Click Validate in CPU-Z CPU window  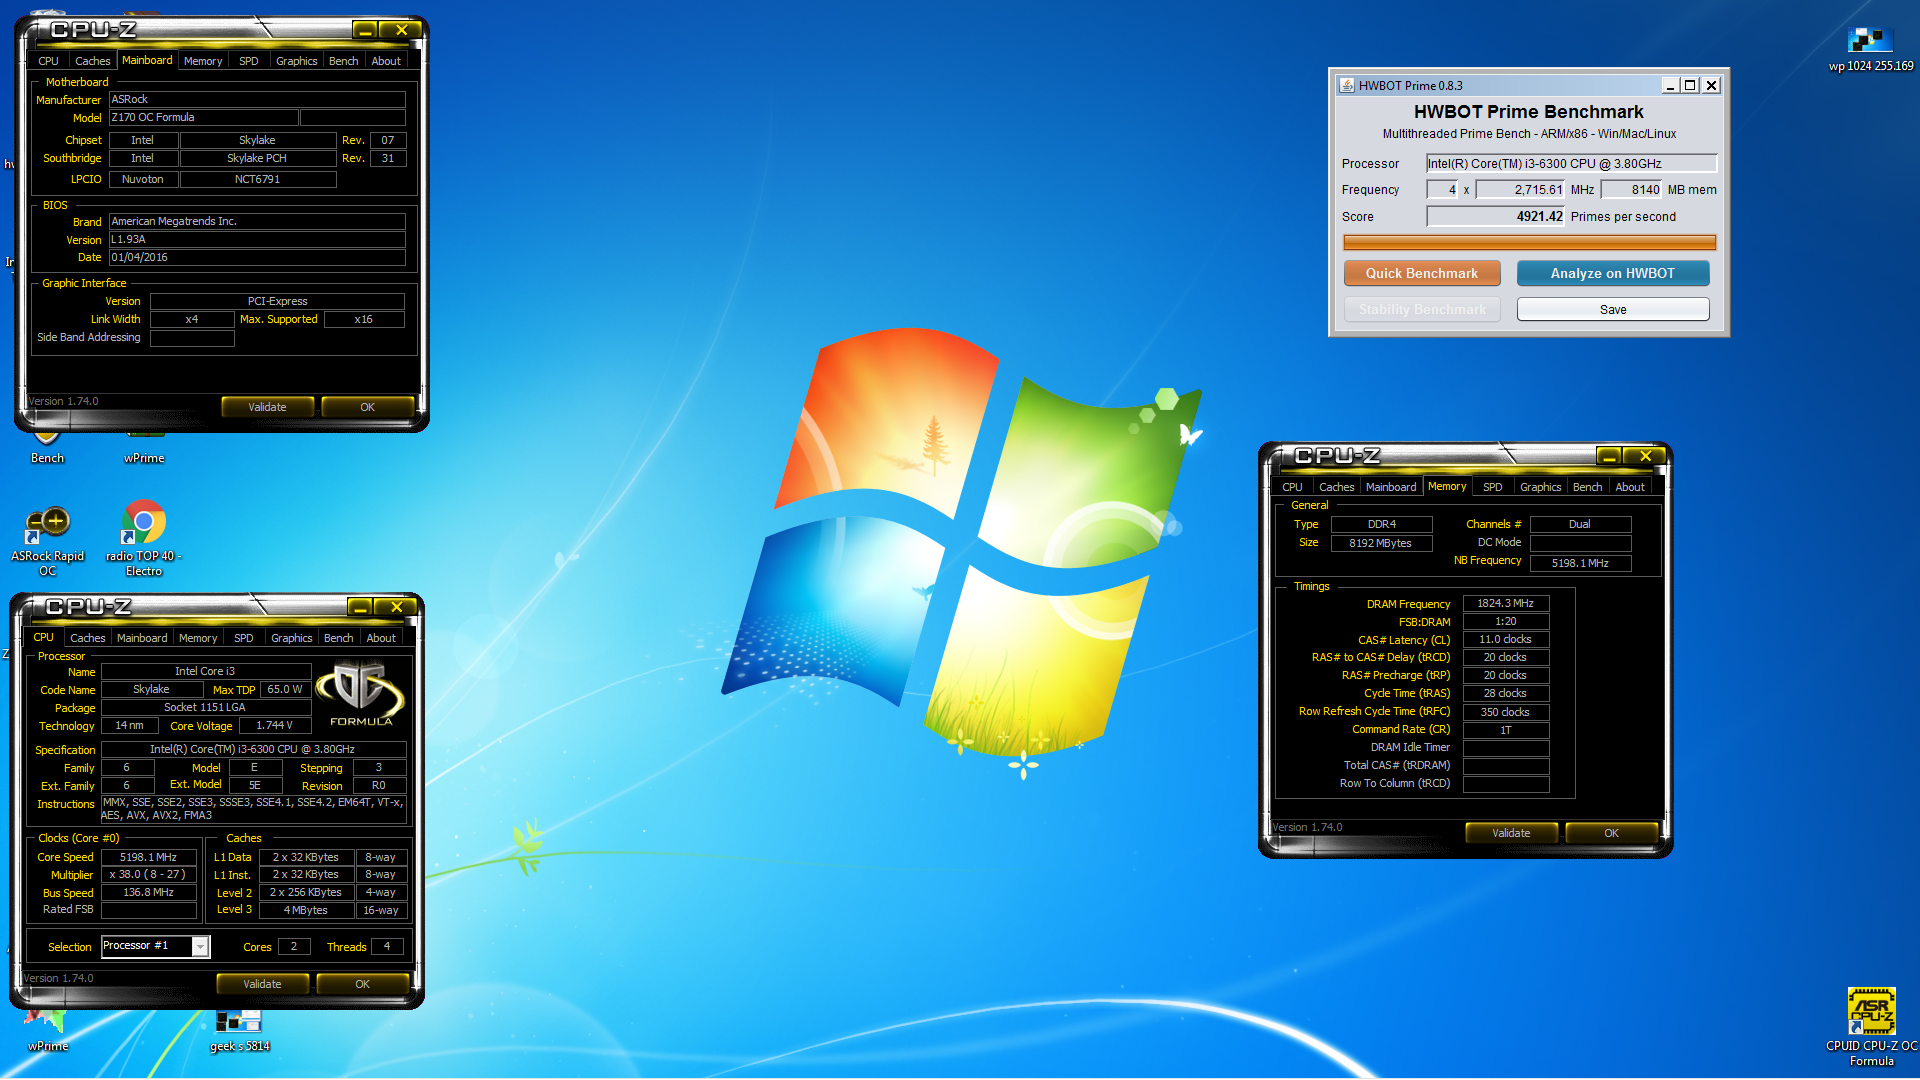pos(262,984)
